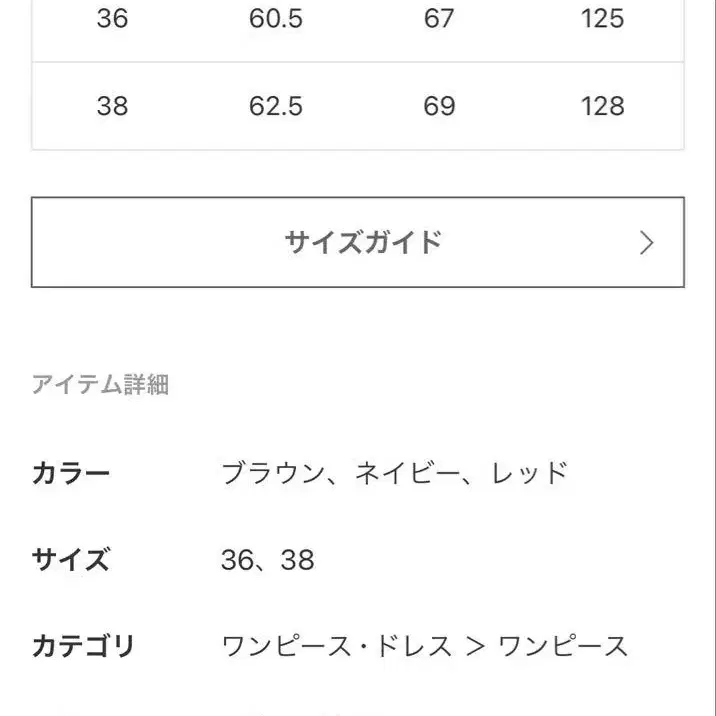Click the chevron arrow on サイズガイド
This screenshot has width=716, height=716.
point(647,243)
